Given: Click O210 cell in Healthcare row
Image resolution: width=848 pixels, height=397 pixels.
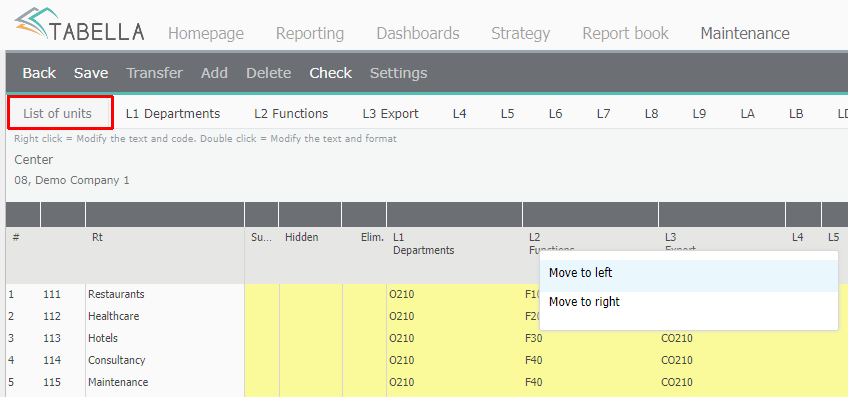Looking at the screenshot, I should coord(401,316).
